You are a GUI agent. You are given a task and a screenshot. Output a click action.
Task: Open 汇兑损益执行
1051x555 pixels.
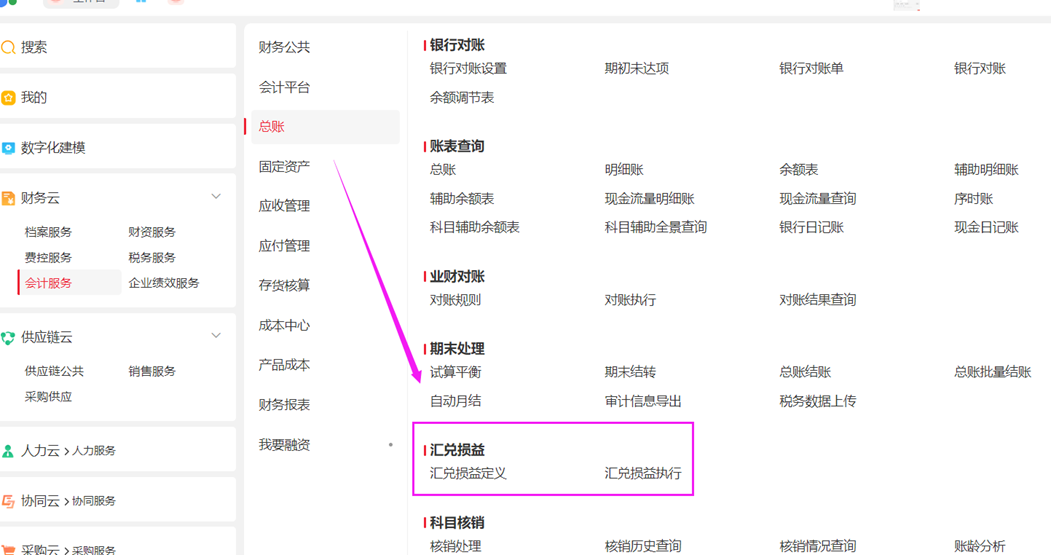click(643, 474)
